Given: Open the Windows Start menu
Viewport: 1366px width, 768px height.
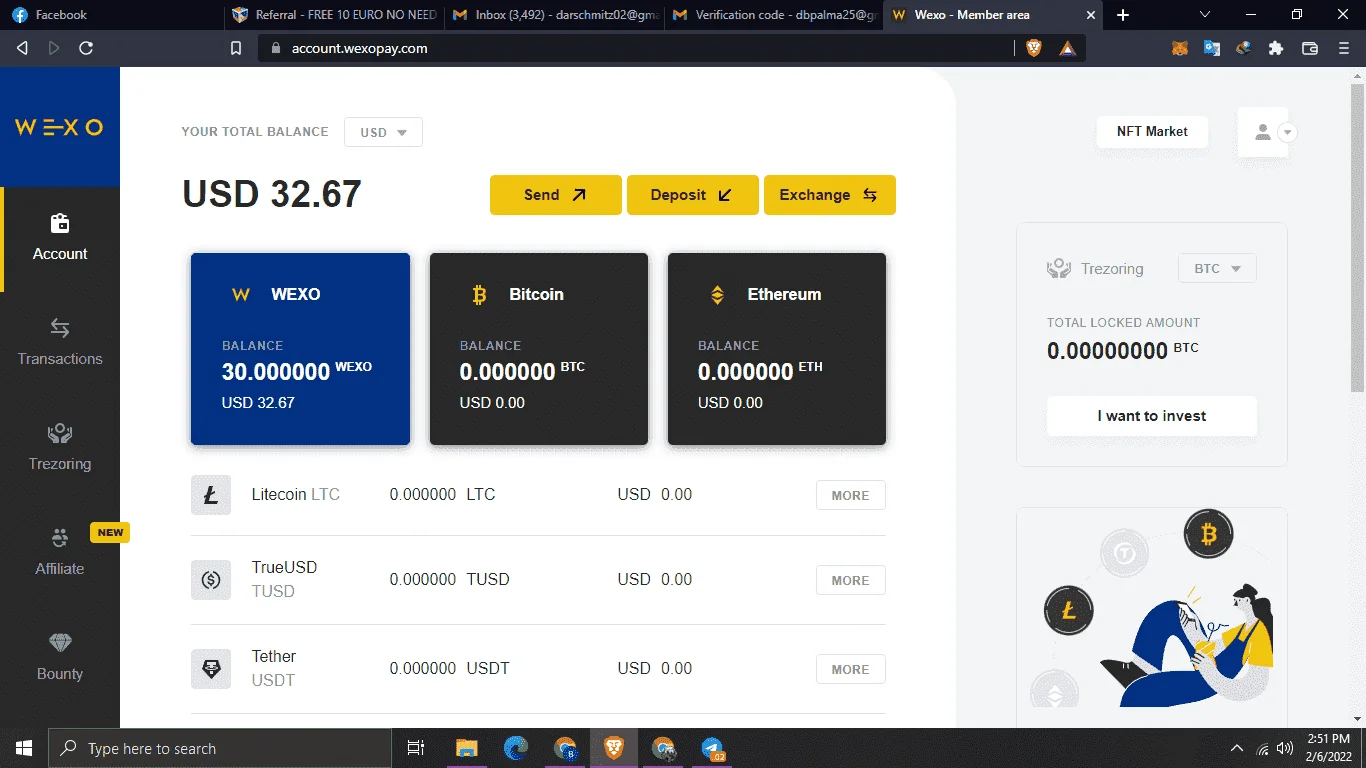Looking at the screenshot, I should [x=24, y=748].
